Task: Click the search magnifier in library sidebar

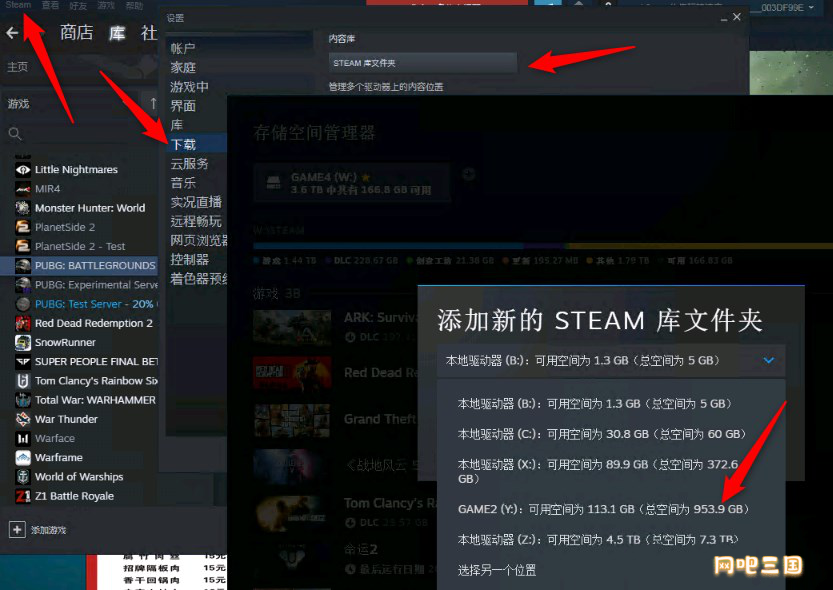Action: tap(15, 134)
